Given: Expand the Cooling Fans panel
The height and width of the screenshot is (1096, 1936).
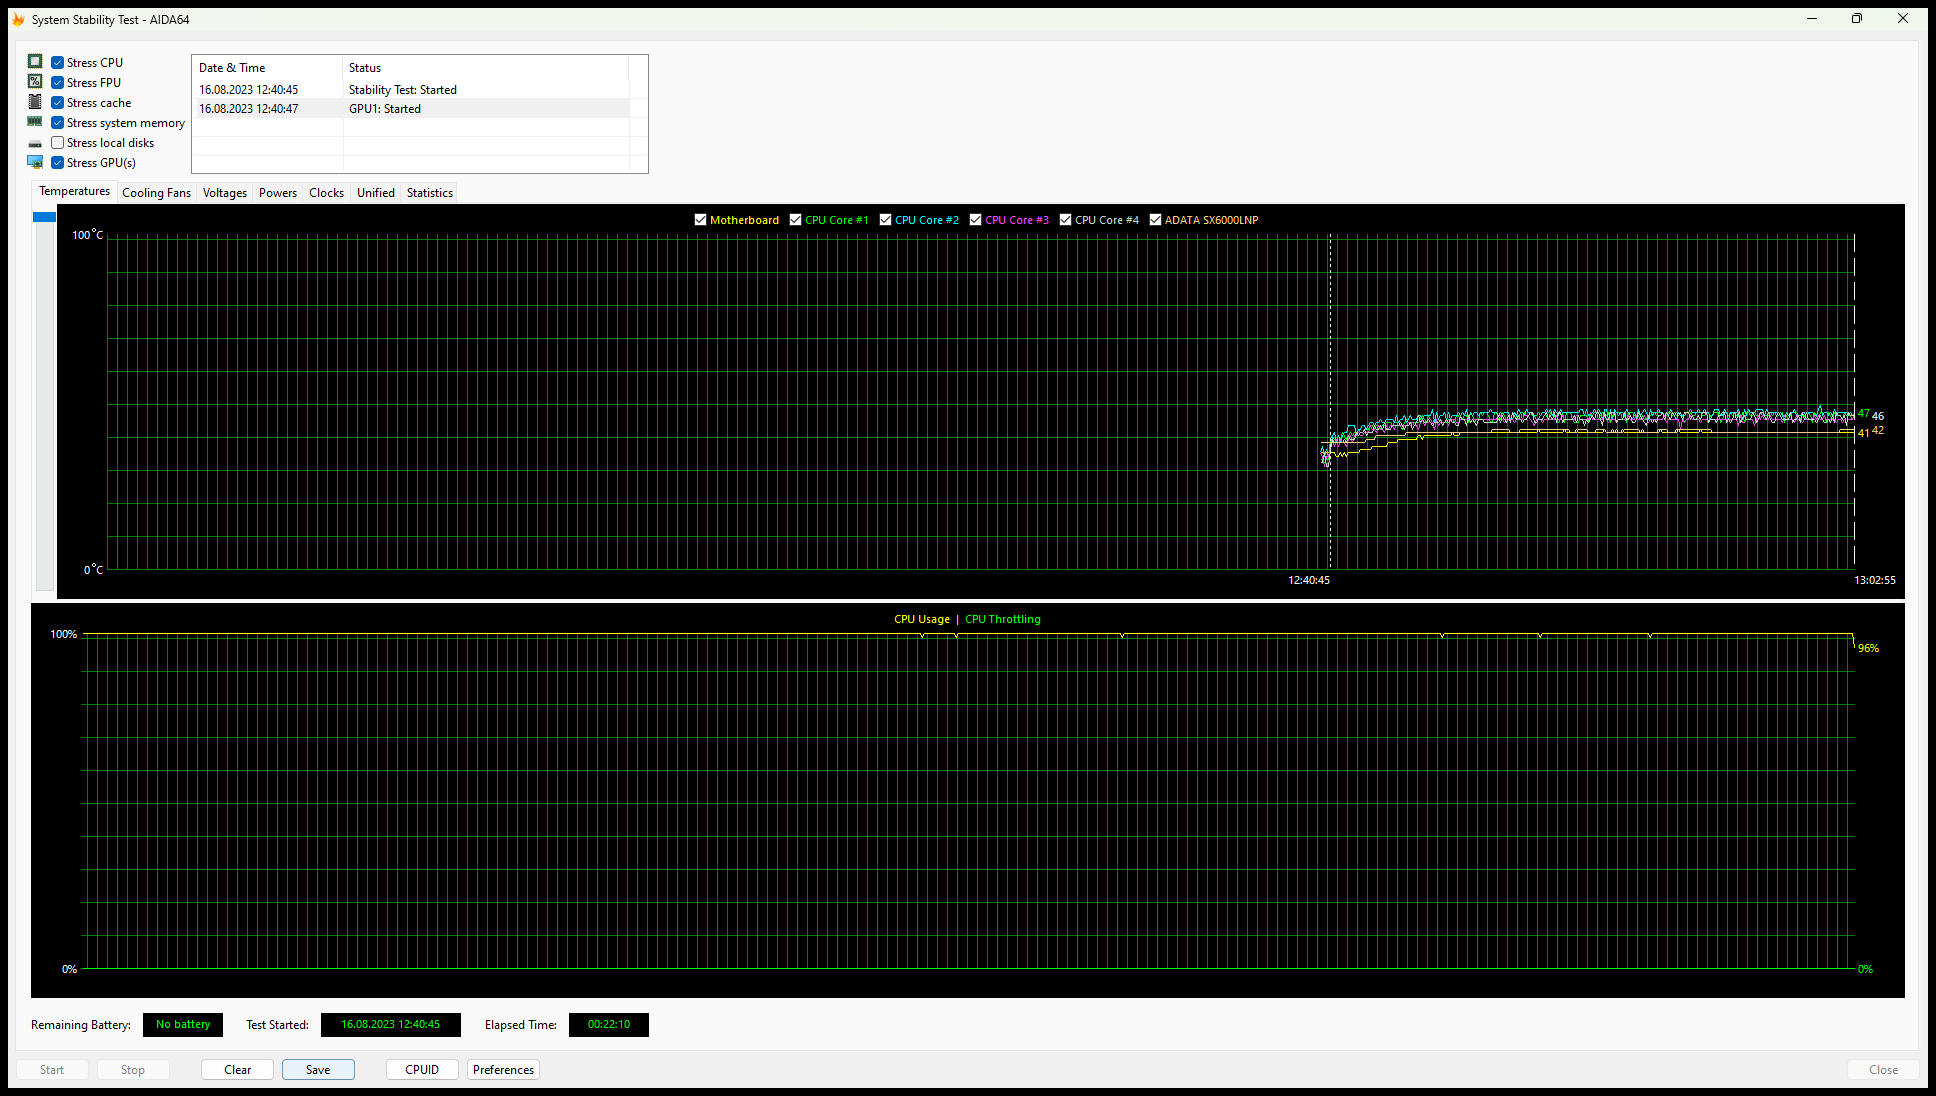Looking at the screenshot, I should coord(156,193).
